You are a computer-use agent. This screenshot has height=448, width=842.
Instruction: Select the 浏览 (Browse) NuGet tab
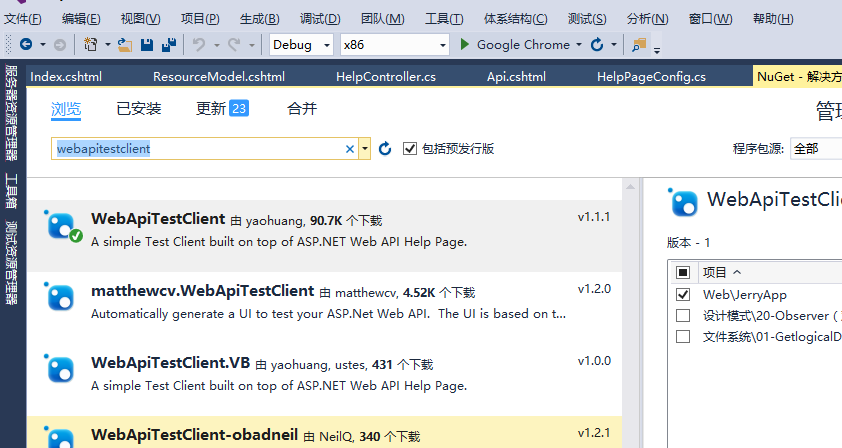[x=66, y=109]
